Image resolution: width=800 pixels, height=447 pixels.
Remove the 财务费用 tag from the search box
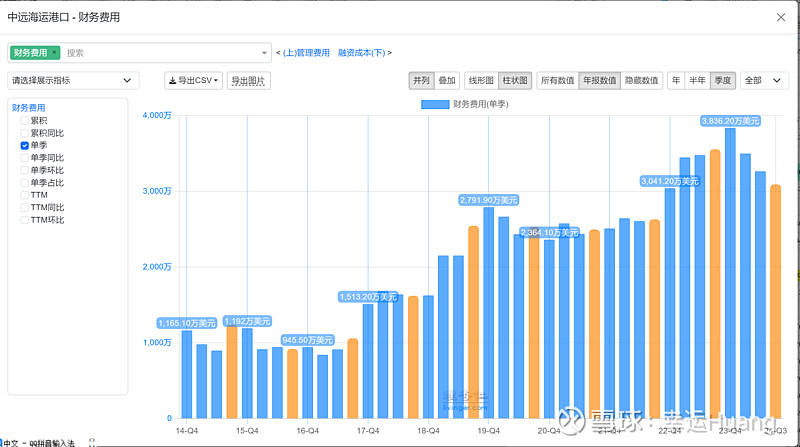point(54,52)
